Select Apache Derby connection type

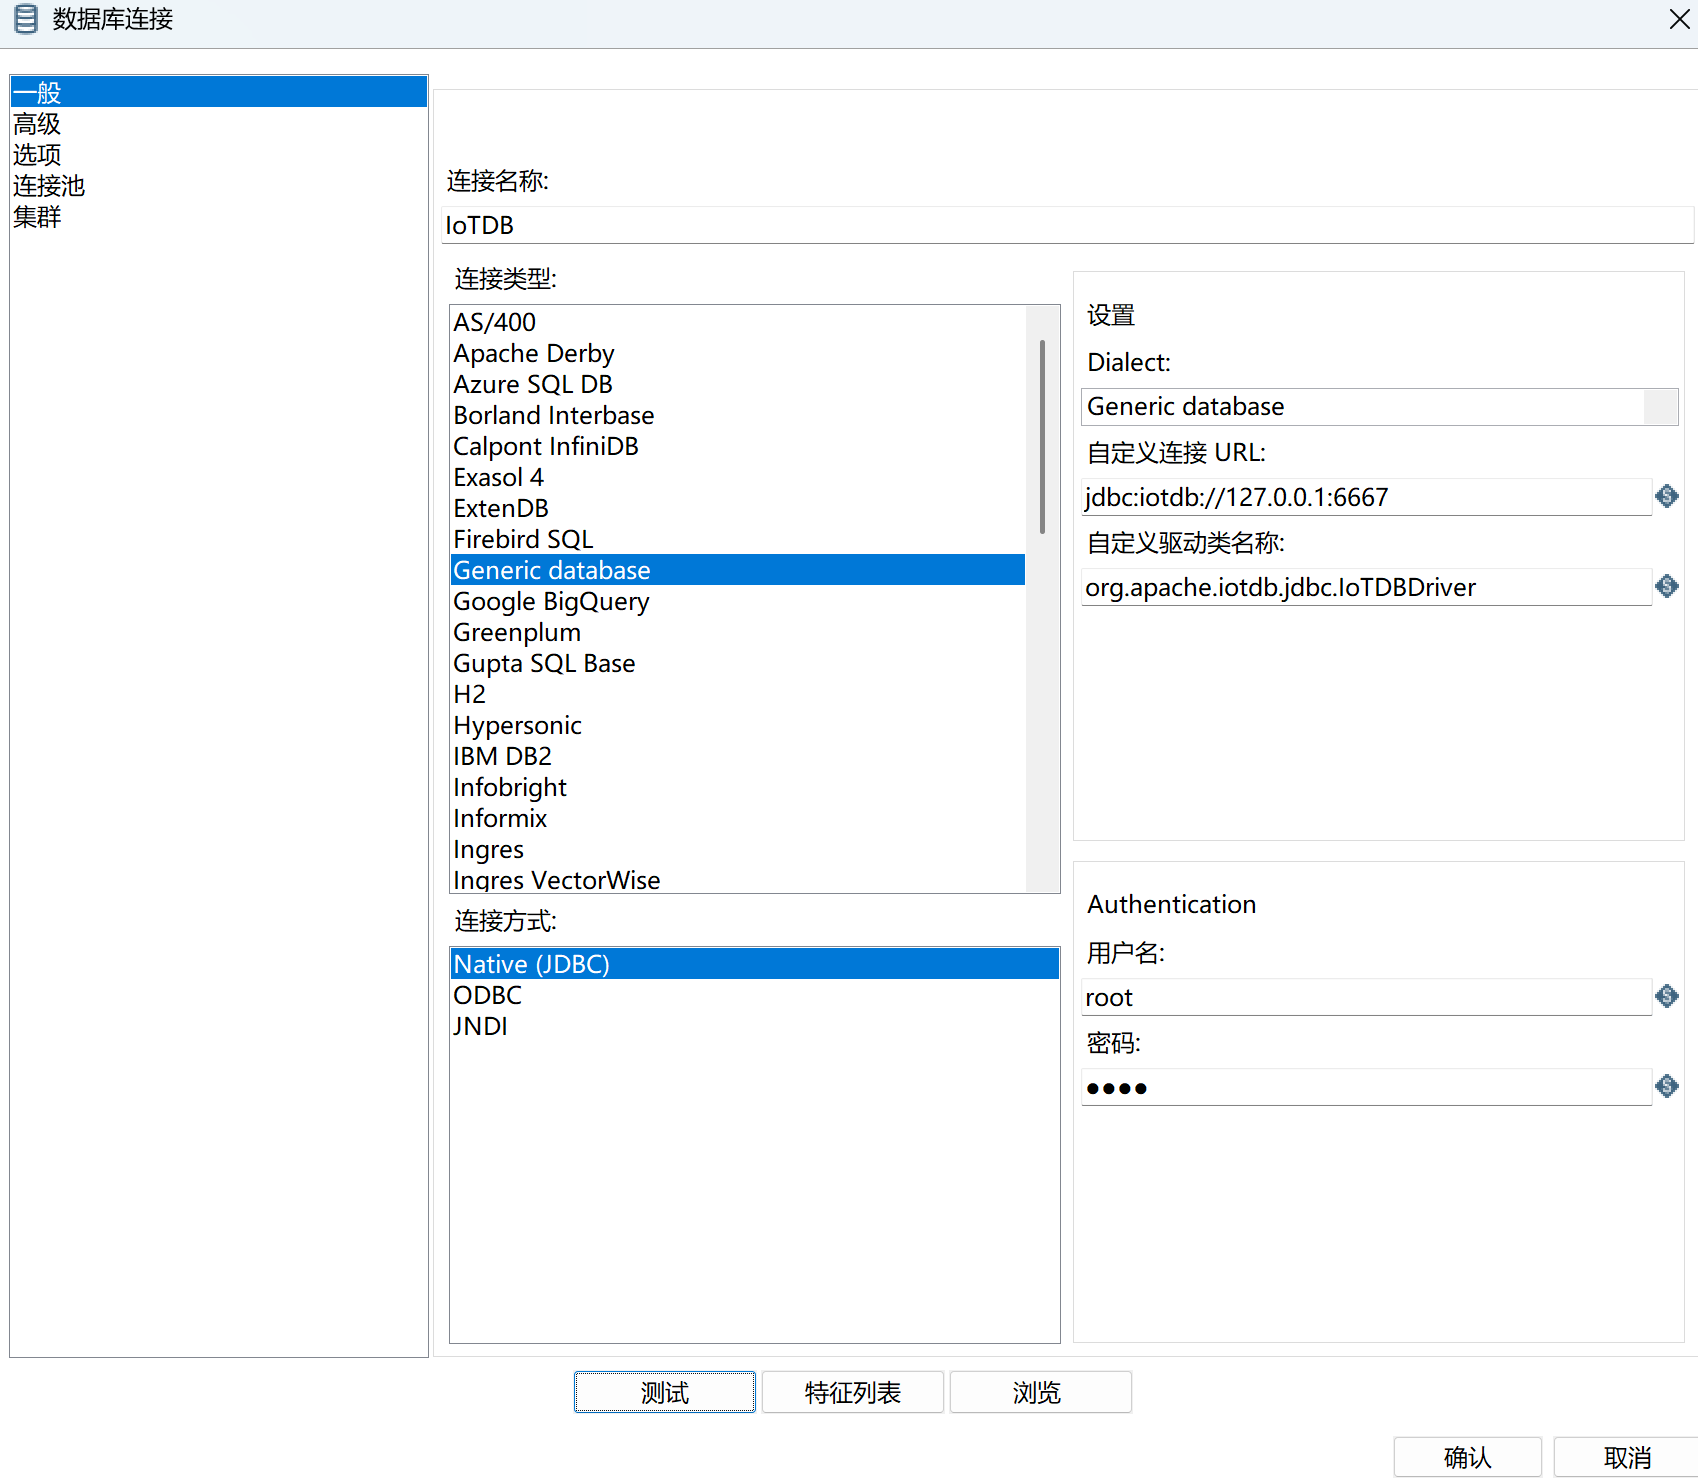(x=738, y=353)
